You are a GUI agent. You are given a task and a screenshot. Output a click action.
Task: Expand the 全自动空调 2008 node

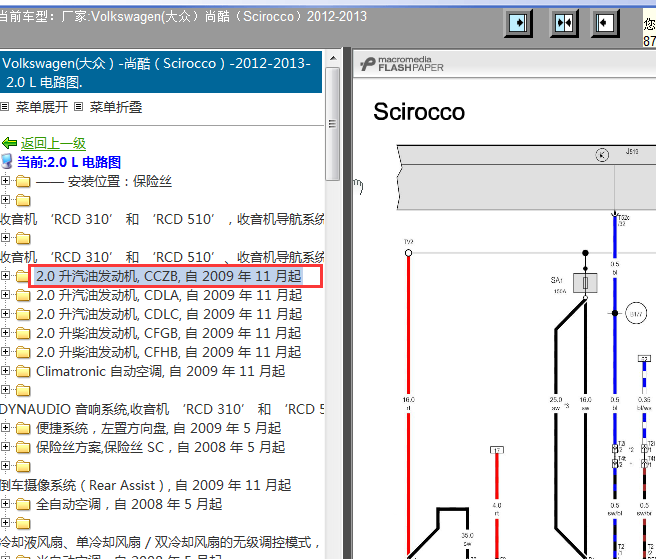tap(5, 504)
